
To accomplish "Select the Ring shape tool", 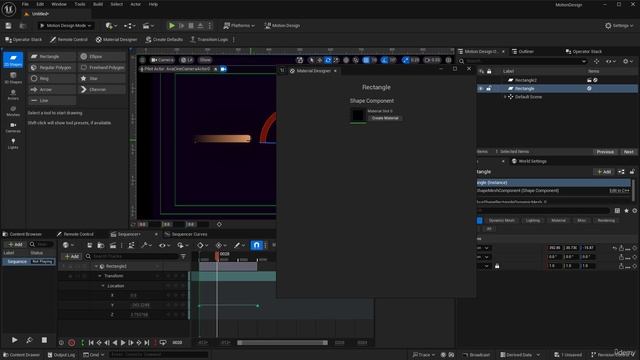I will [52, 78].
